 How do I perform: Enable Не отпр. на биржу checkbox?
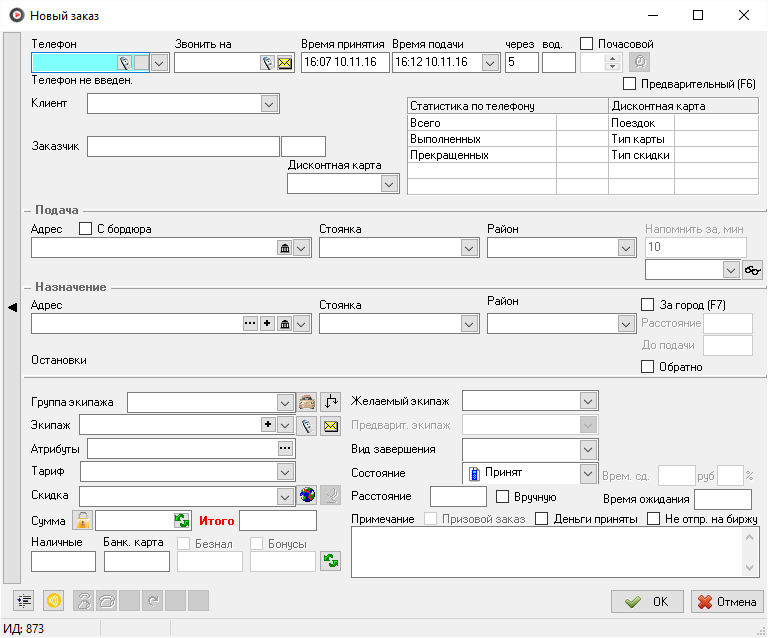click(x=653, y=519)
